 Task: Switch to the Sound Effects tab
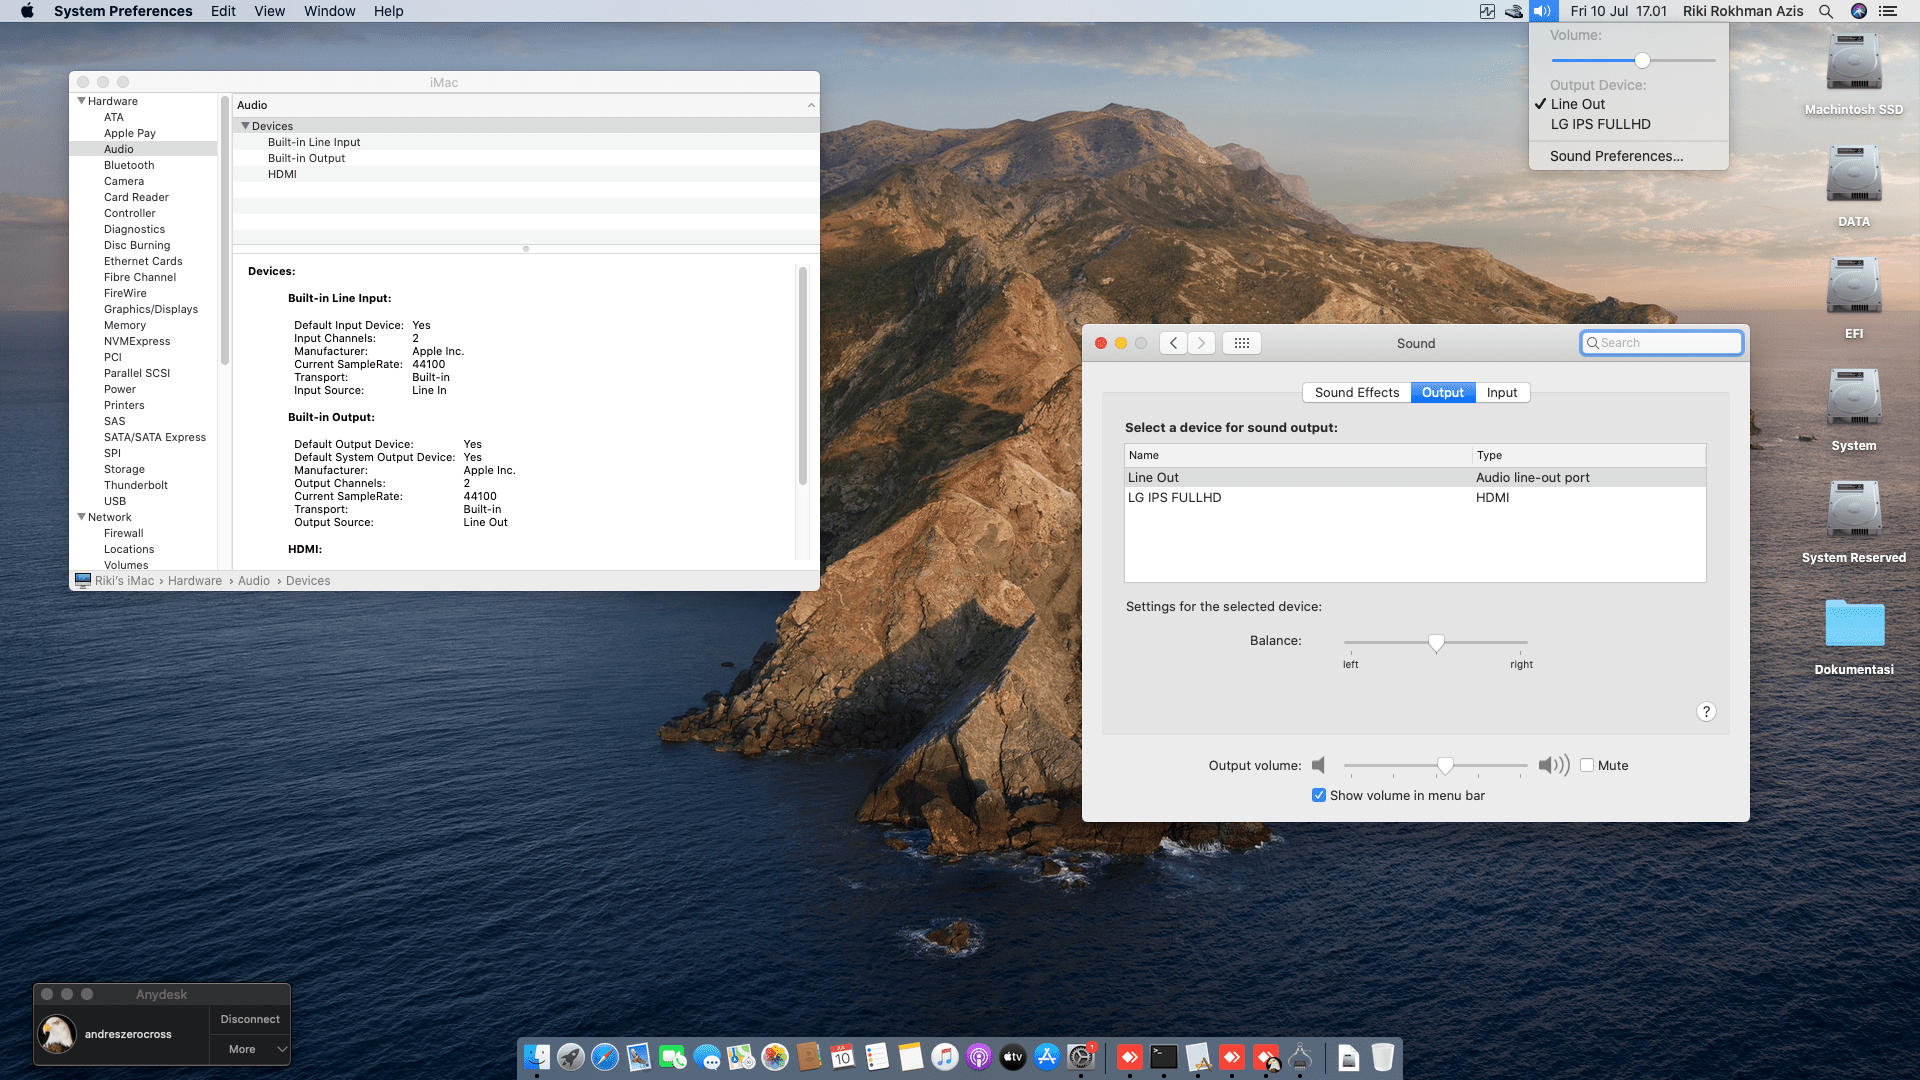click(1356, 393)
